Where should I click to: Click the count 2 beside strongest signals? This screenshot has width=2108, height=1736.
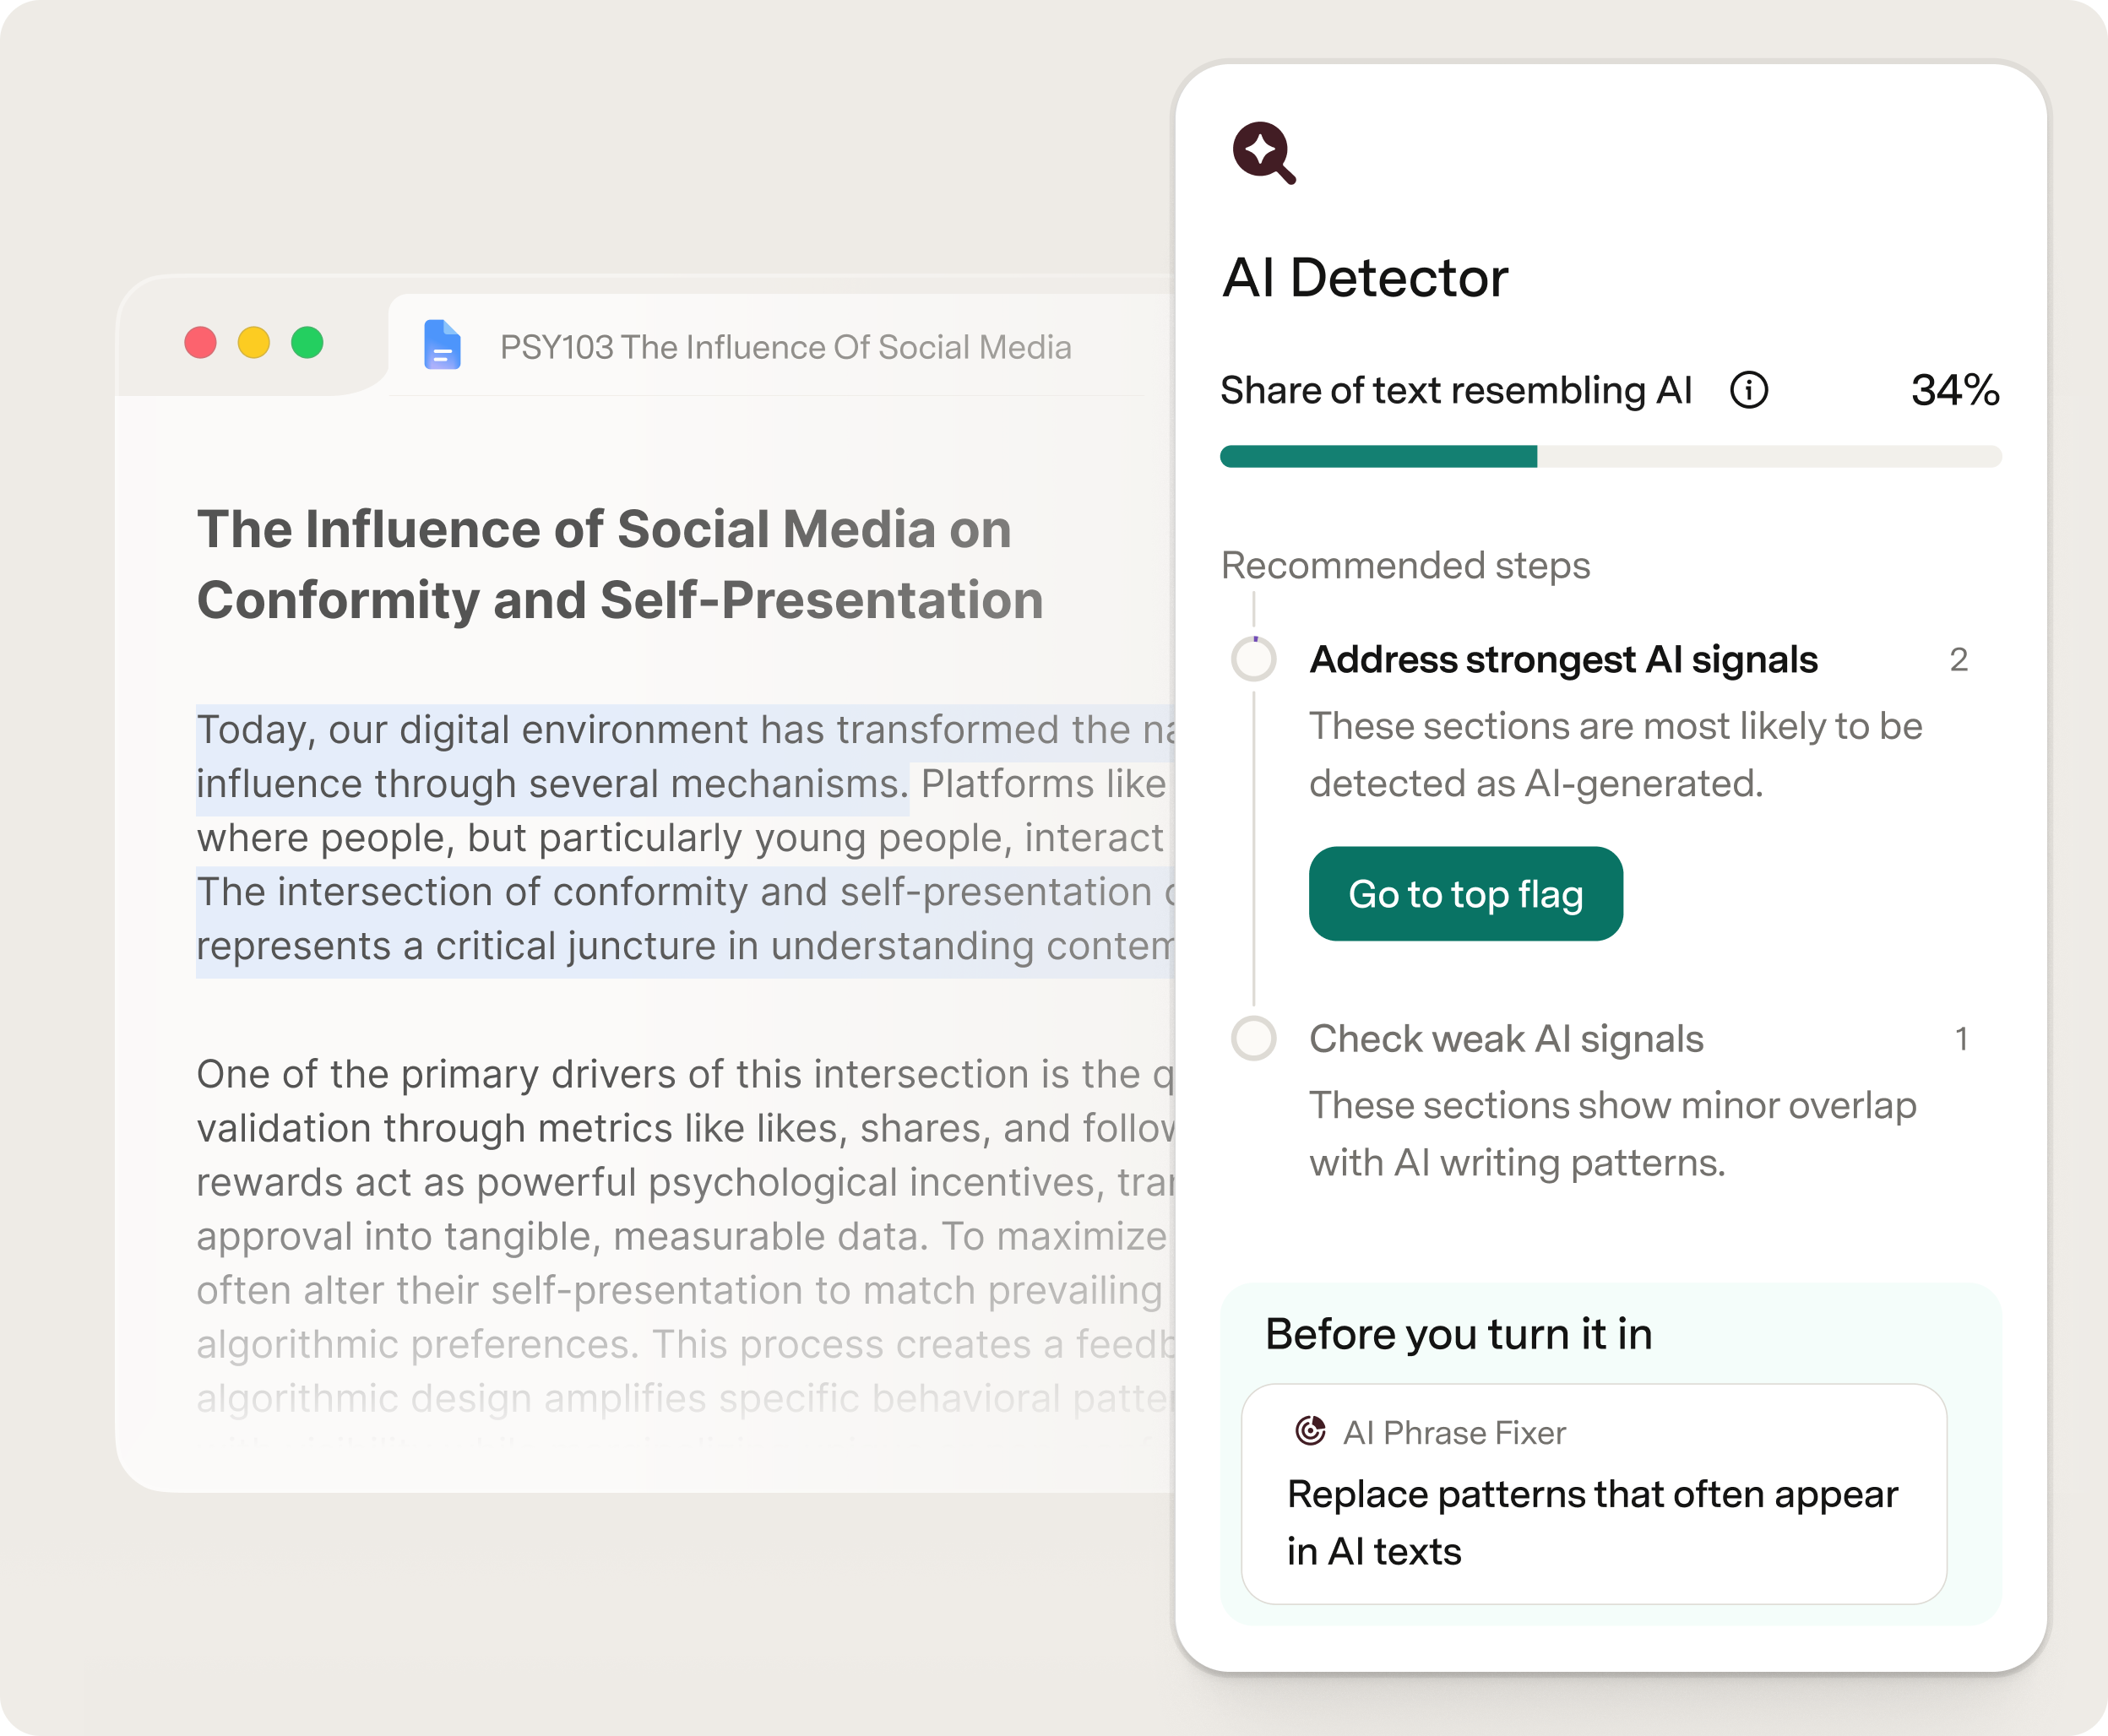tap(1959, 660)
